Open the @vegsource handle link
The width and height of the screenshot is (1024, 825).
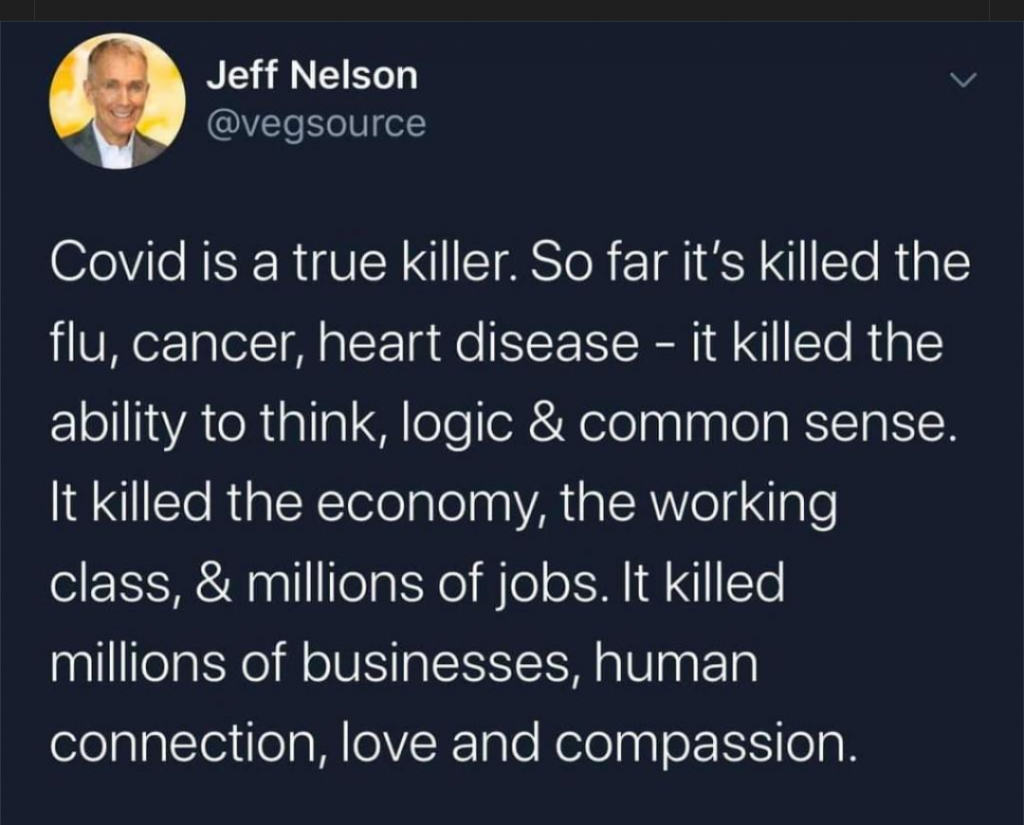316,124
